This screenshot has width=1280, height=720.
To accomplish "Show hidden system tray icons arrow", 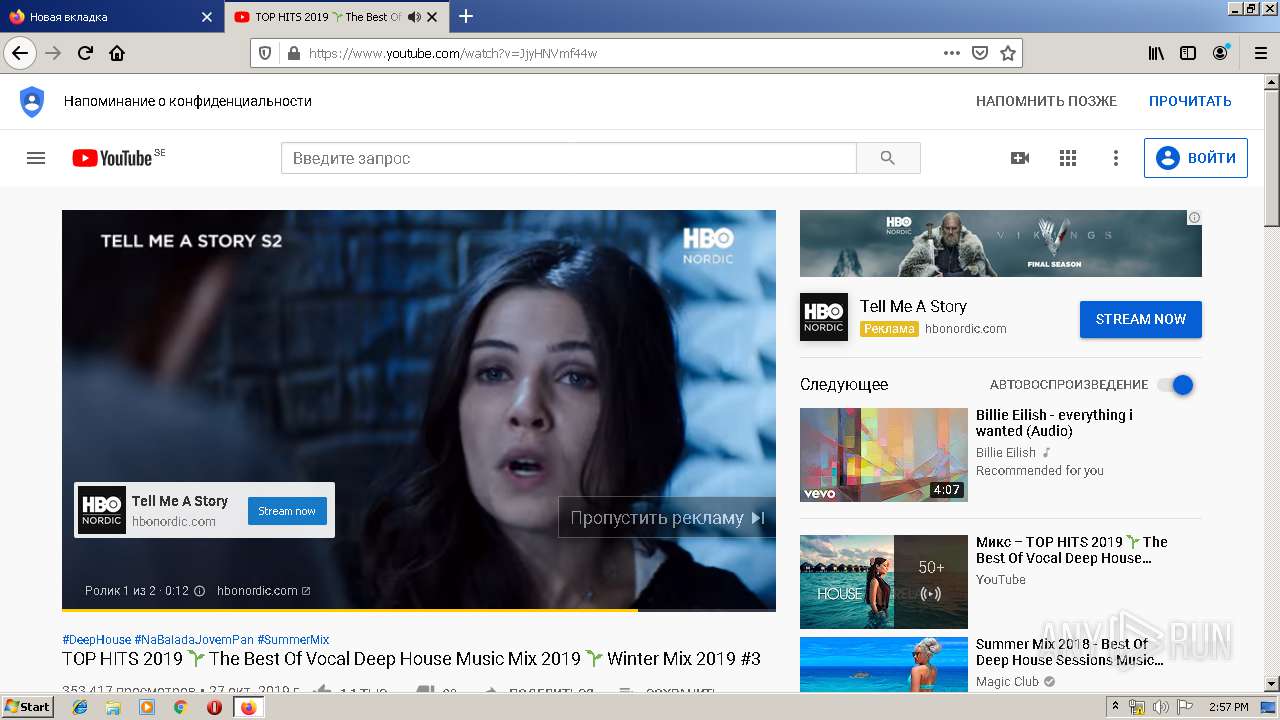I will click(x=1116, y=707).
